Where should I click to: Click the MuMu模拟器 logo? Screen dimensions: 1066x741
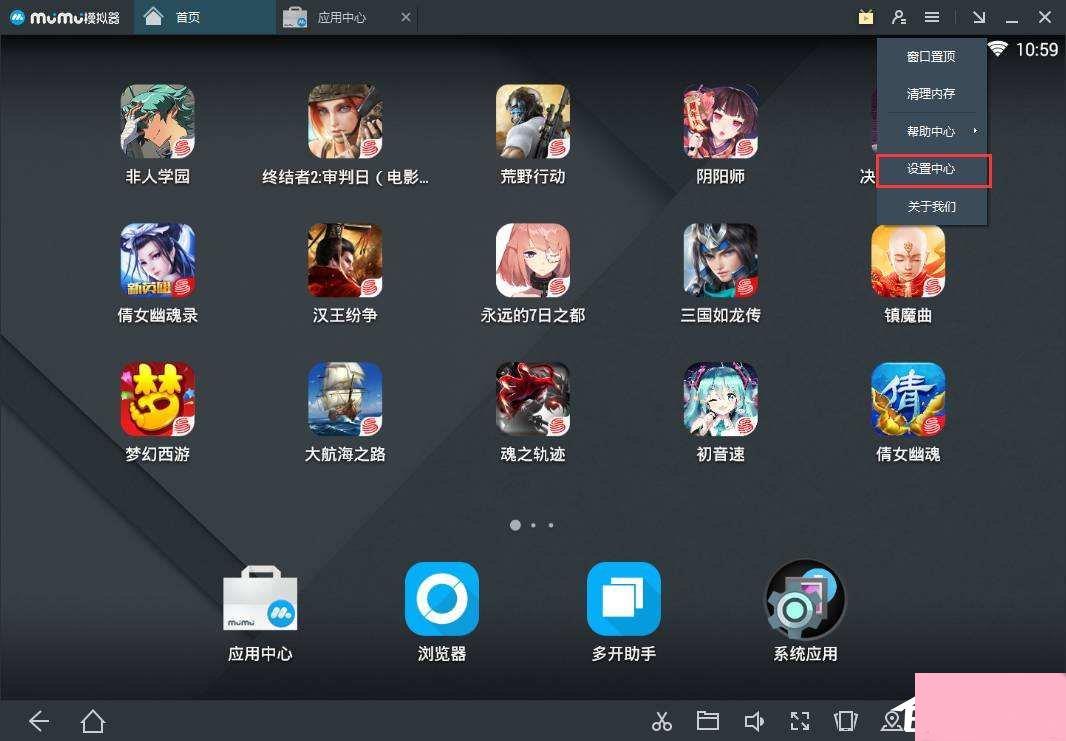click(x=65, y=17)
